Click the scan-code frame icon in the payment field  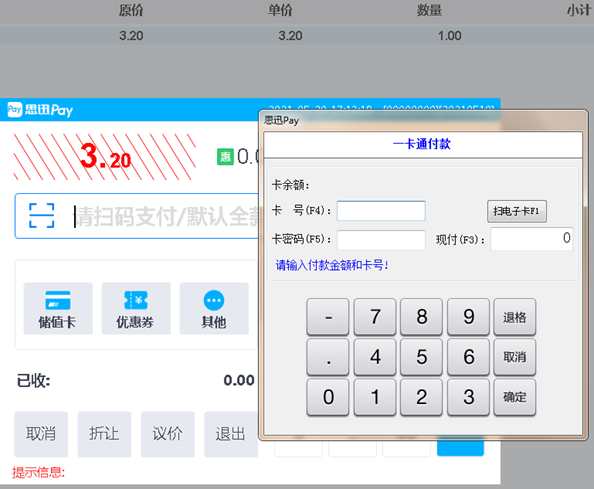(x=42, y=216)
